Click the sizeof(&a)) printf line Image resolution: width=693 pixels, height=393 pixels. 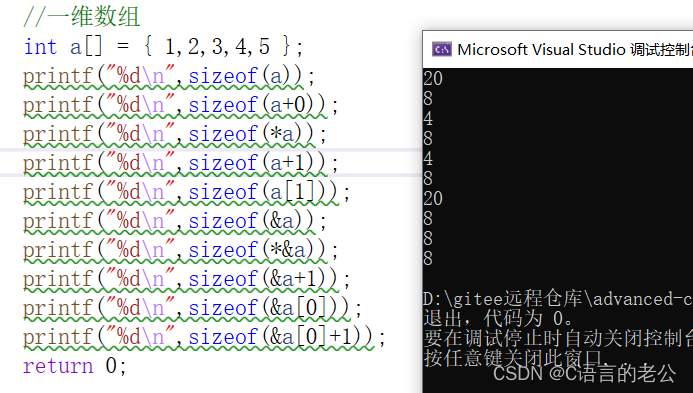175,221
